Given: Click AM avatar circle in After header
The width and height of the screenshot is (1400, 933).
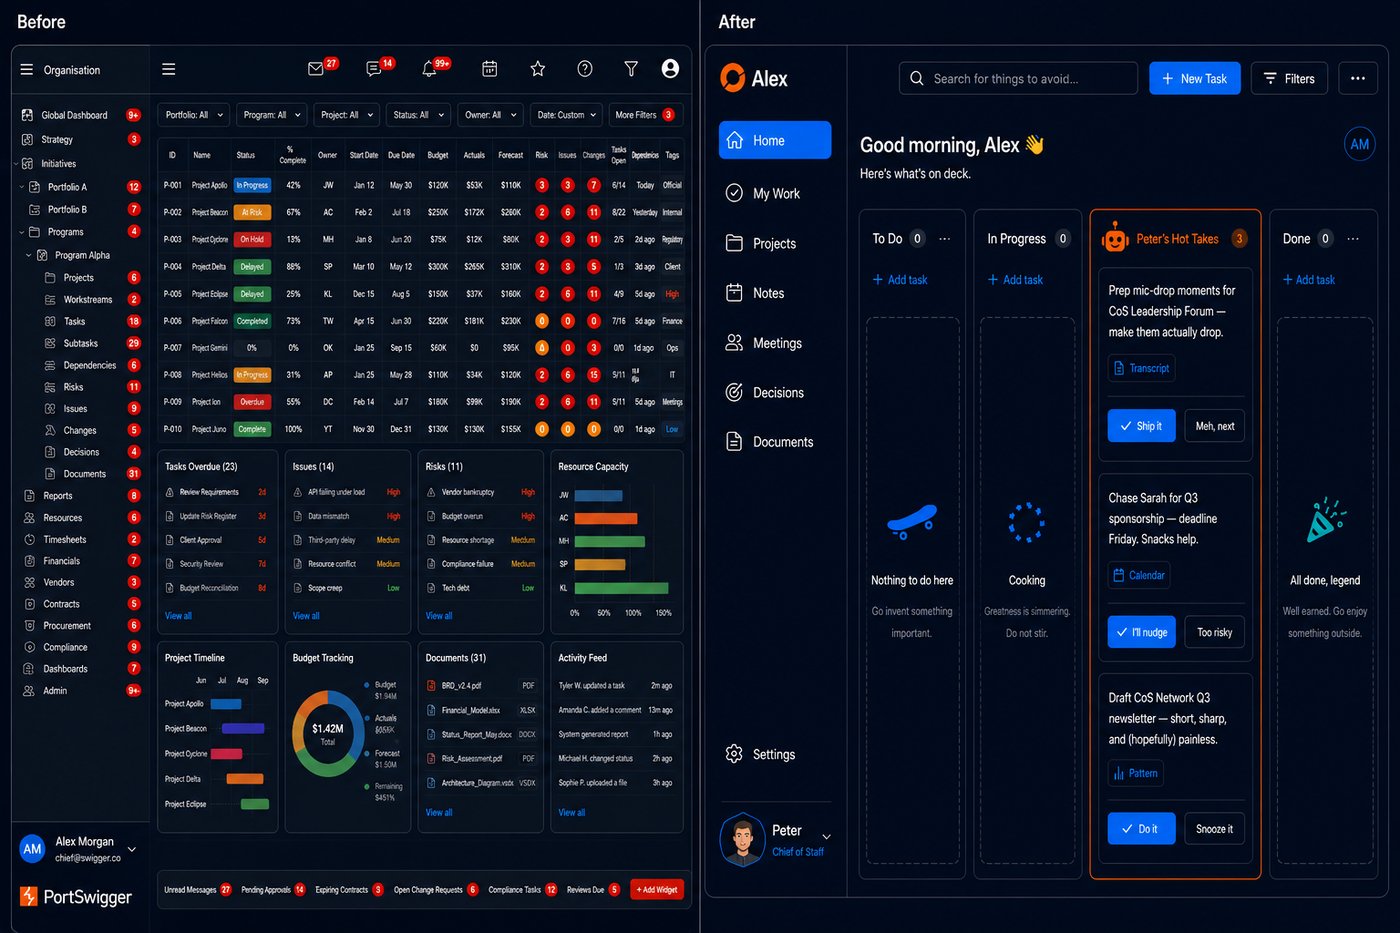Looking at the screenshot, I should click(x=1360, y=144).
